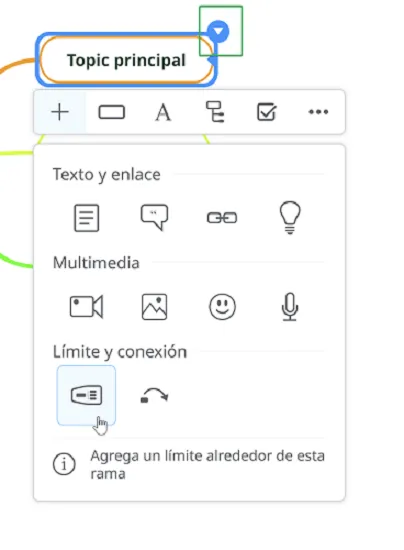Toggle the task checkbox icon in toolbar
404x550 pixels.
267,112
